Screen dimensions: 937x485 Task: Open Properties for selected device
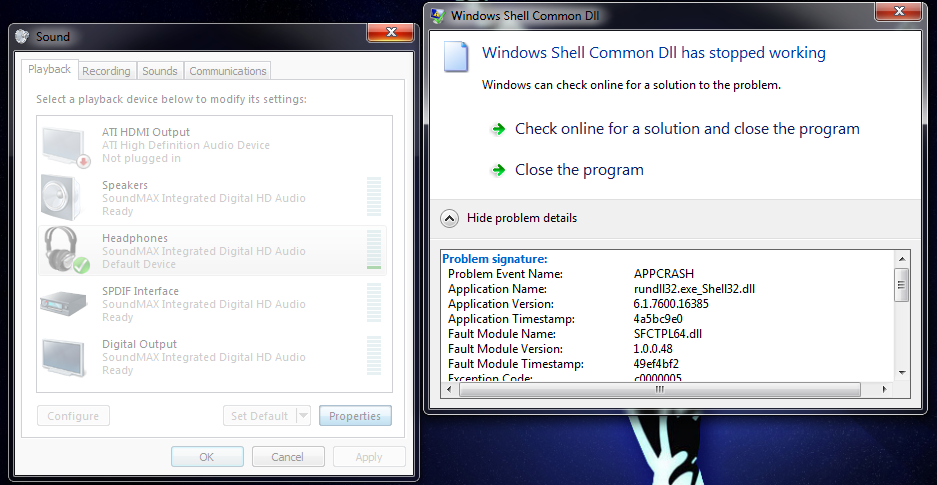pyautogui.click(x=355, y=416)
